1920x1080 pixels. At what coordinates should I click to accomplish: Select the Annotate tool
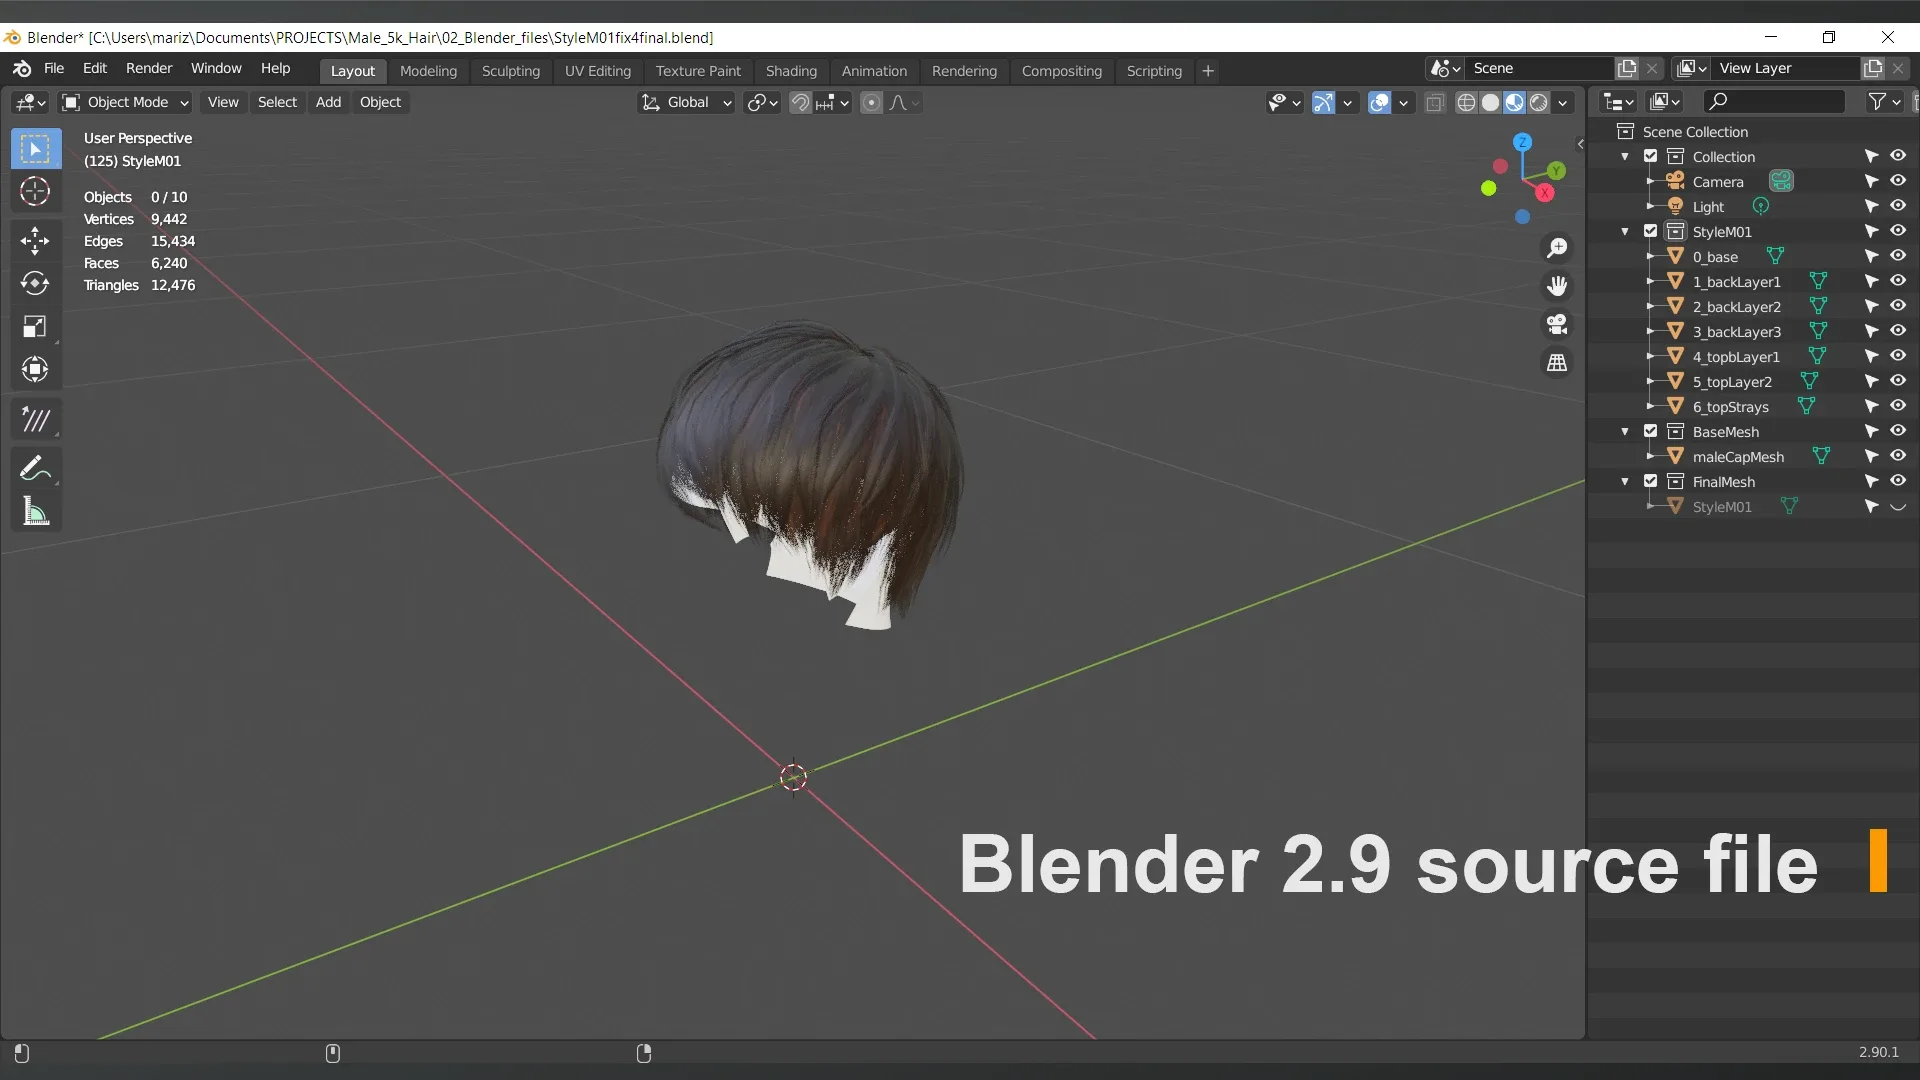(x=35, y=467)
